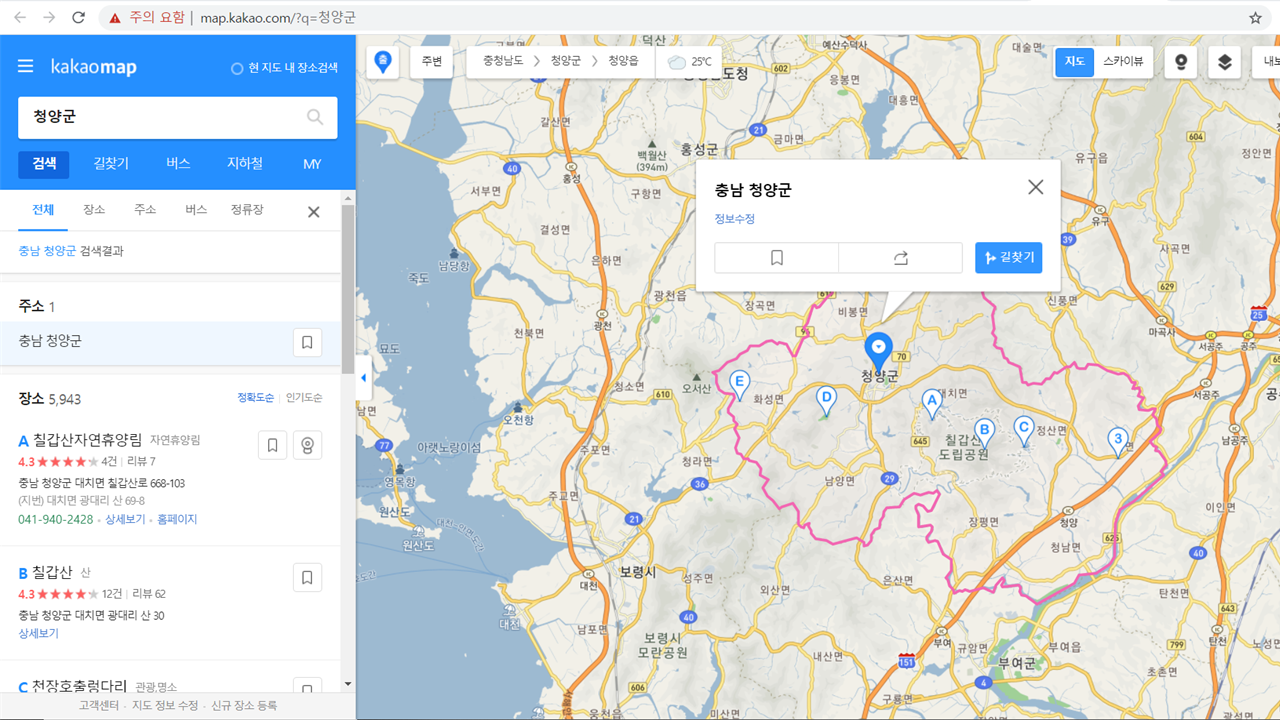Viewport: 1280px width, 720px height.
Task: Click the blue departure pin icon on the map
Action: coord(381,60)
